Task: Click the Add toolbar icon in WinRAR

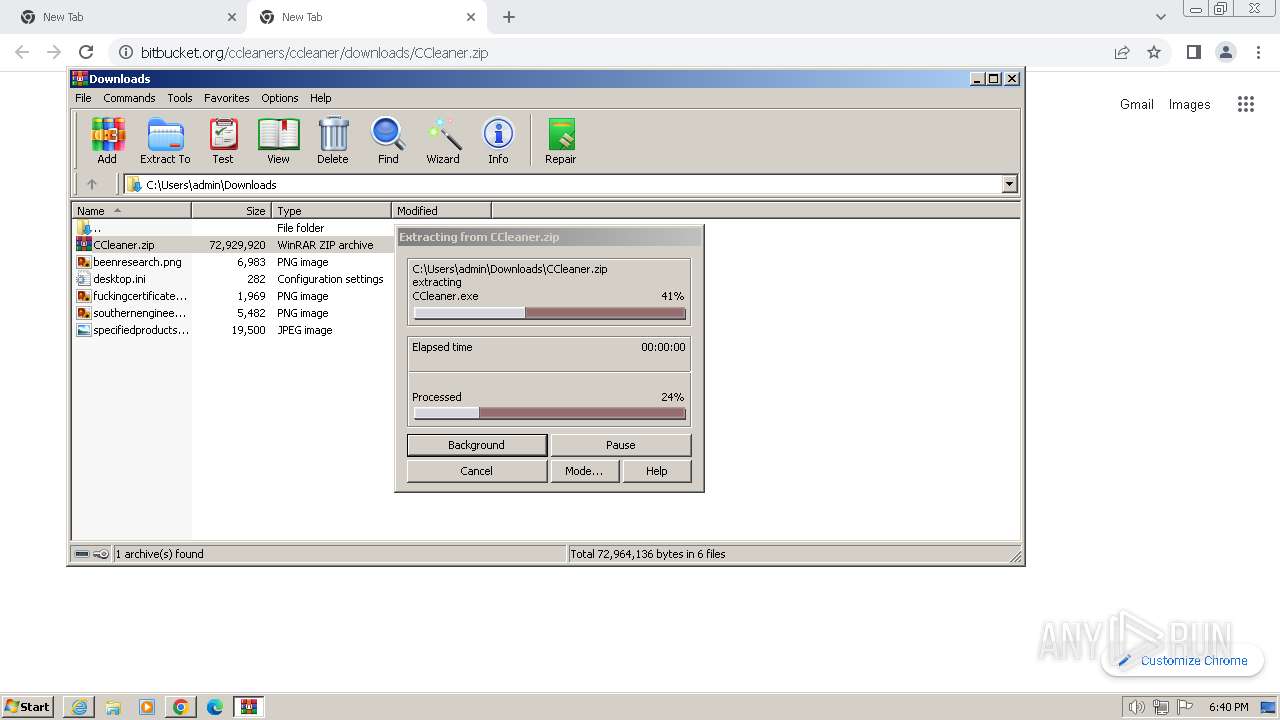Action: pos(107,141)
